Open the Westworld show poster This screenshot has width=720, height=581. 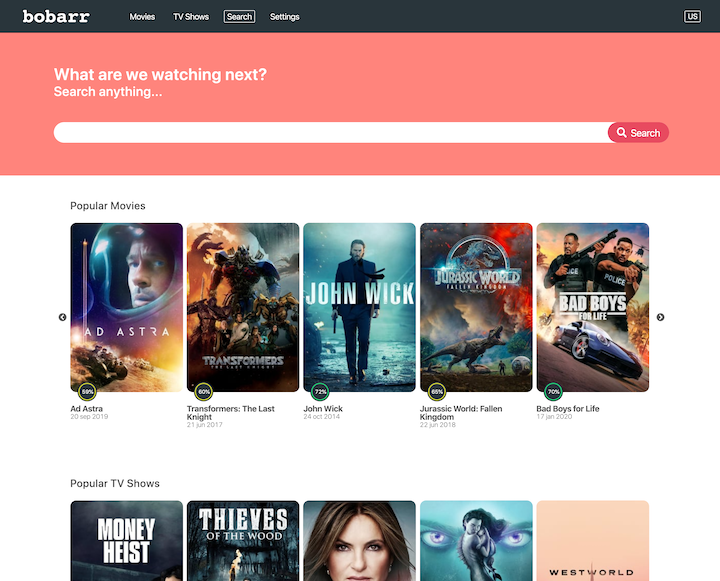(593, 541)
